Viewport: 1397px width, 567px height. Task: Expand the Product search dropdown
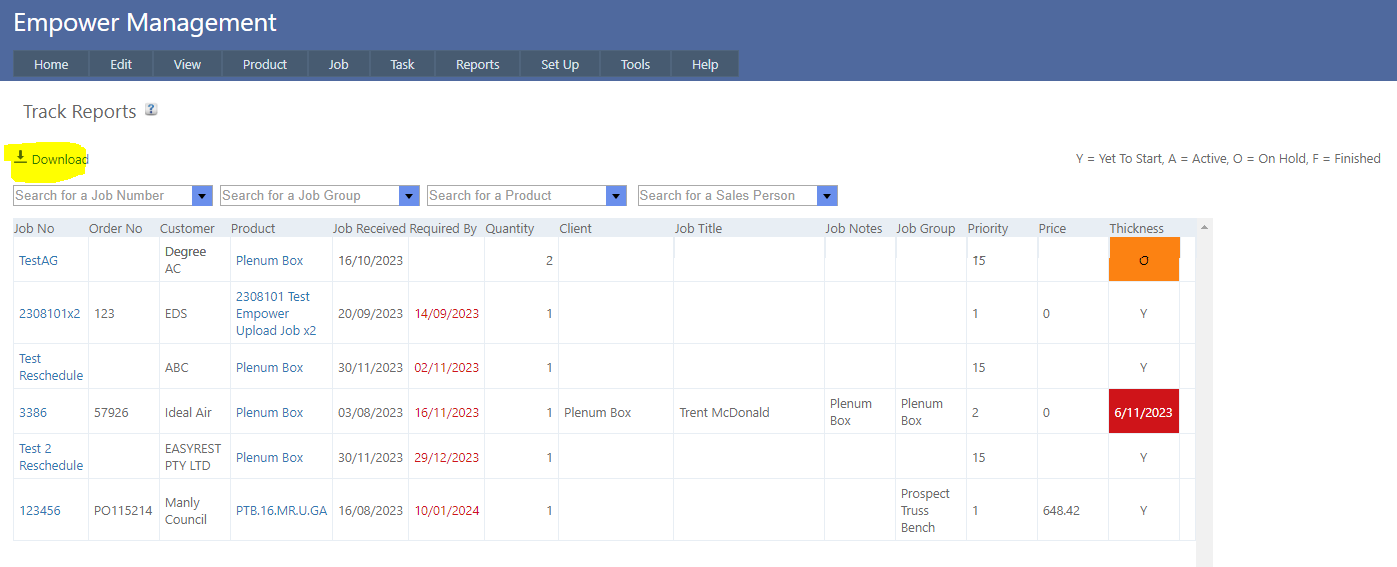[x=616, y=196]
